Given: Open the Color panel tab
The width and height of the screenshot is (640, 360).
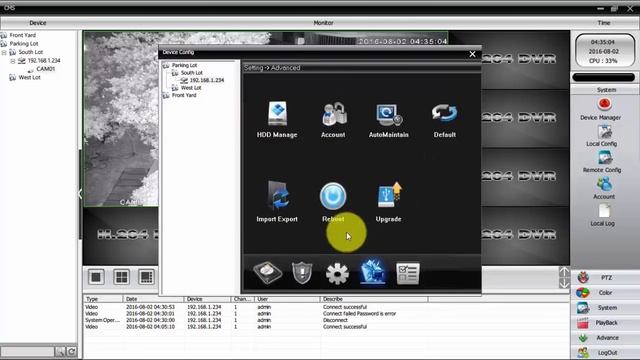Looking at the screenshot, I should 605,293.
